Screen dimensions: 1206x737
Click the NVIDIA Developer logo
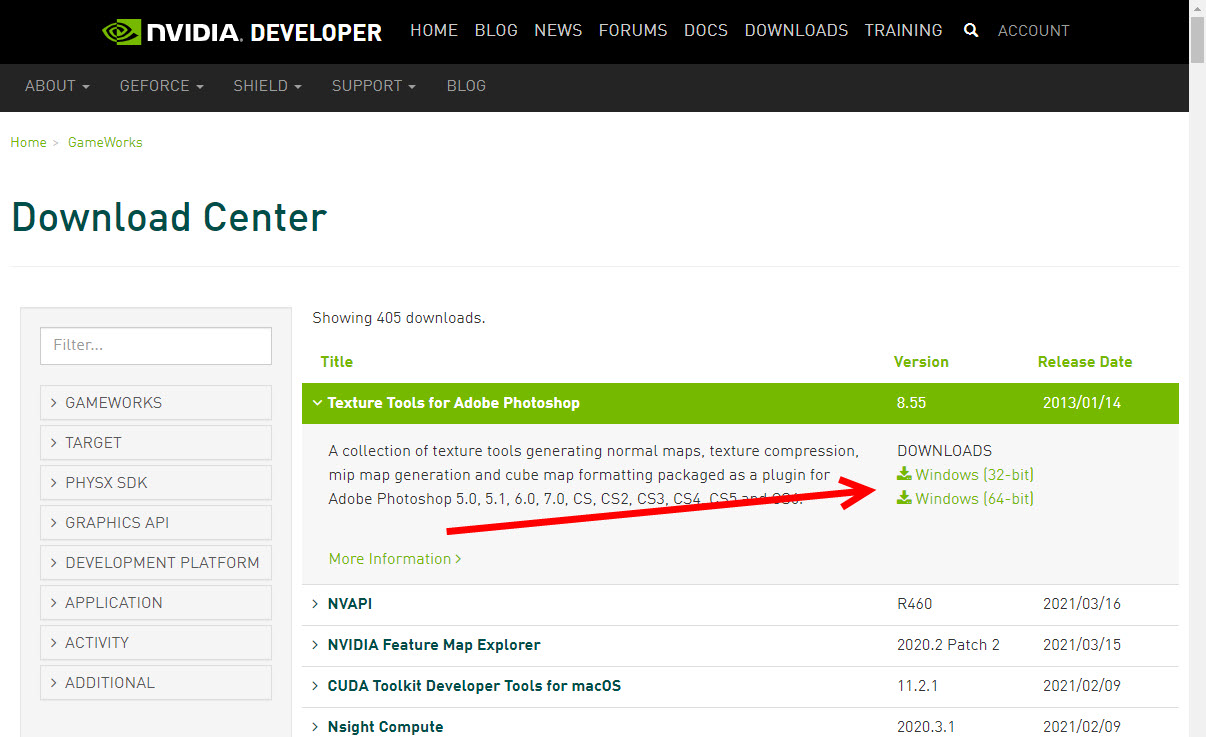pos(242,32)
